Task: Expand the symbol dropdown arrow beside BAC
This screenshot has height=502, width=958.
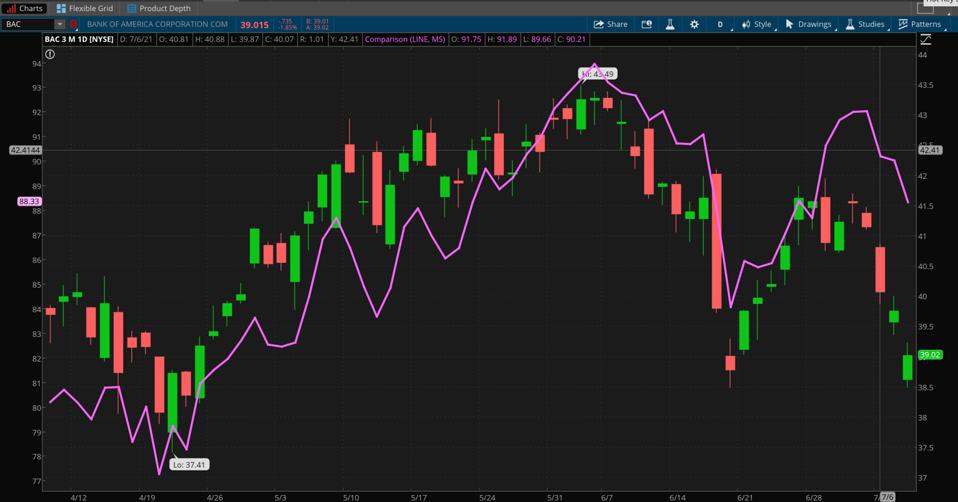Action: point(59,24)
